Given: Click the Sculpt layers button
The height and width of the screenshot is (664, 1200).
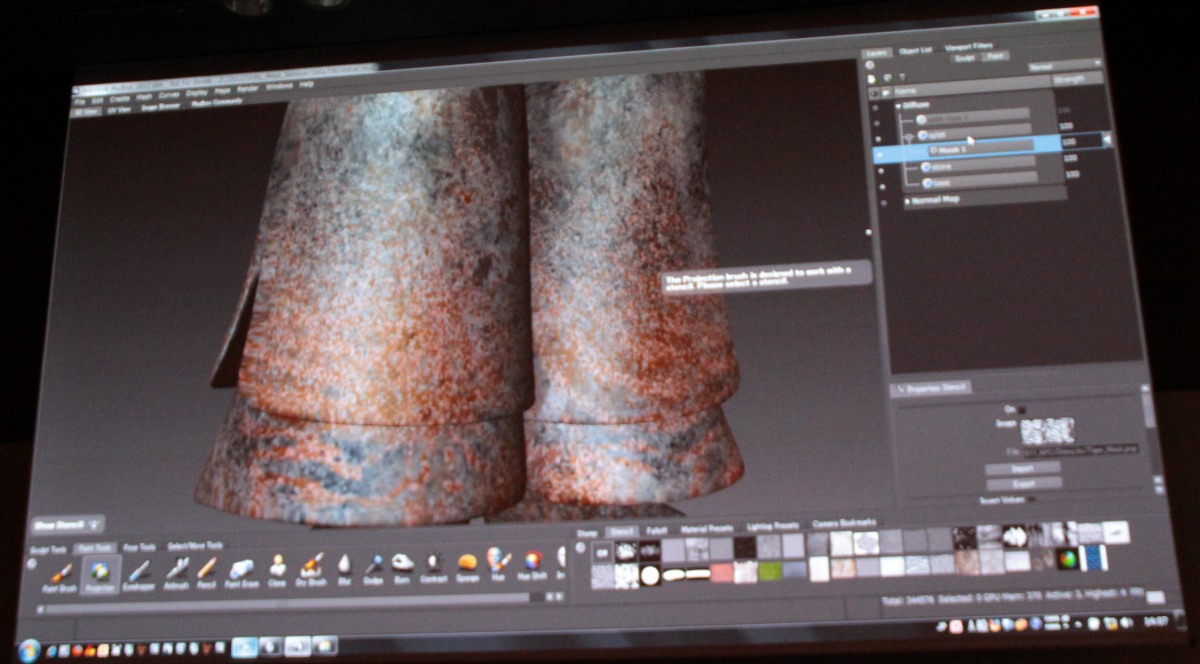Looking at the screenshot, I should 965,58.
